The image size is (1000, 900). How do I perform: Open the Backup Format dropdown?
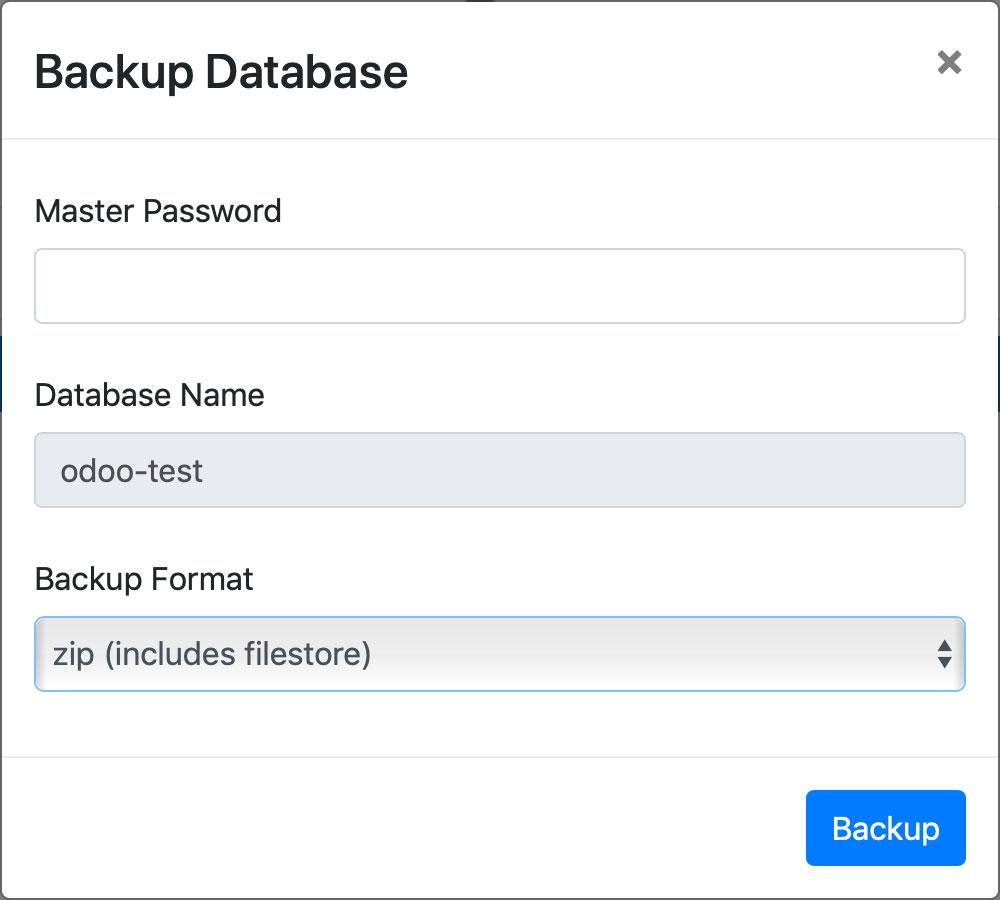coord(499,654)
